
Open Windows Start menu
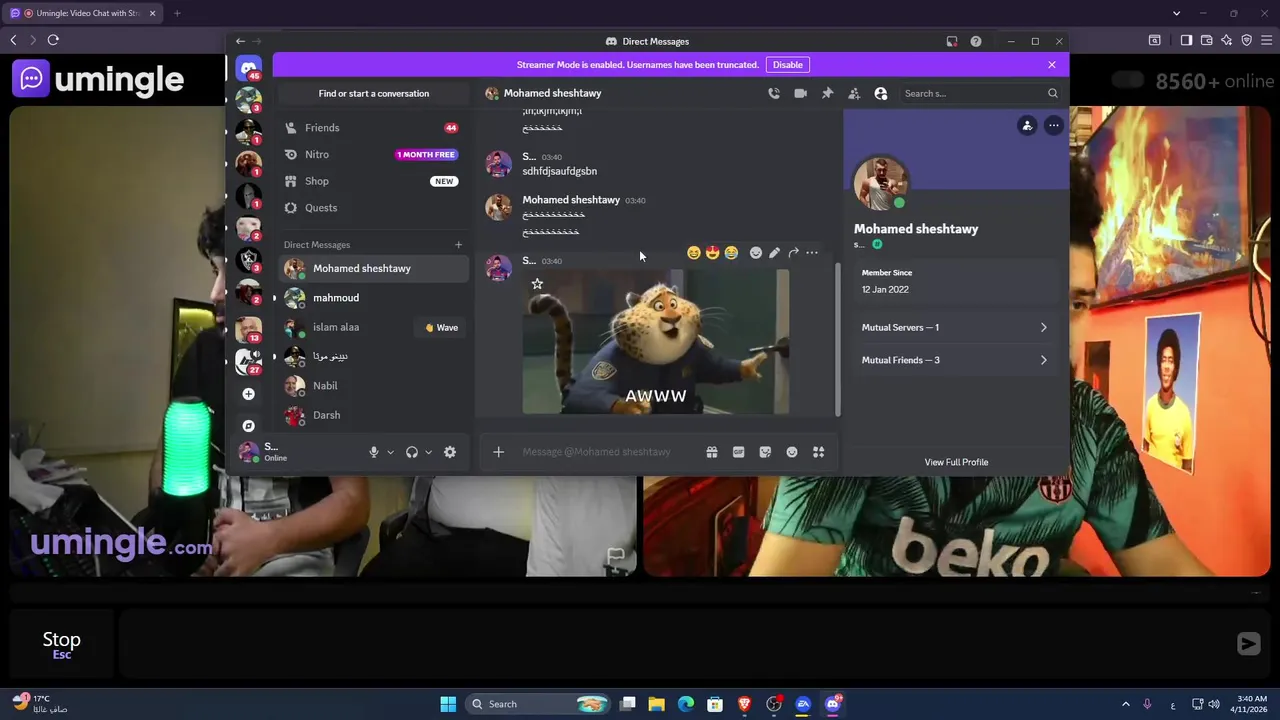[x=448, y=704]
